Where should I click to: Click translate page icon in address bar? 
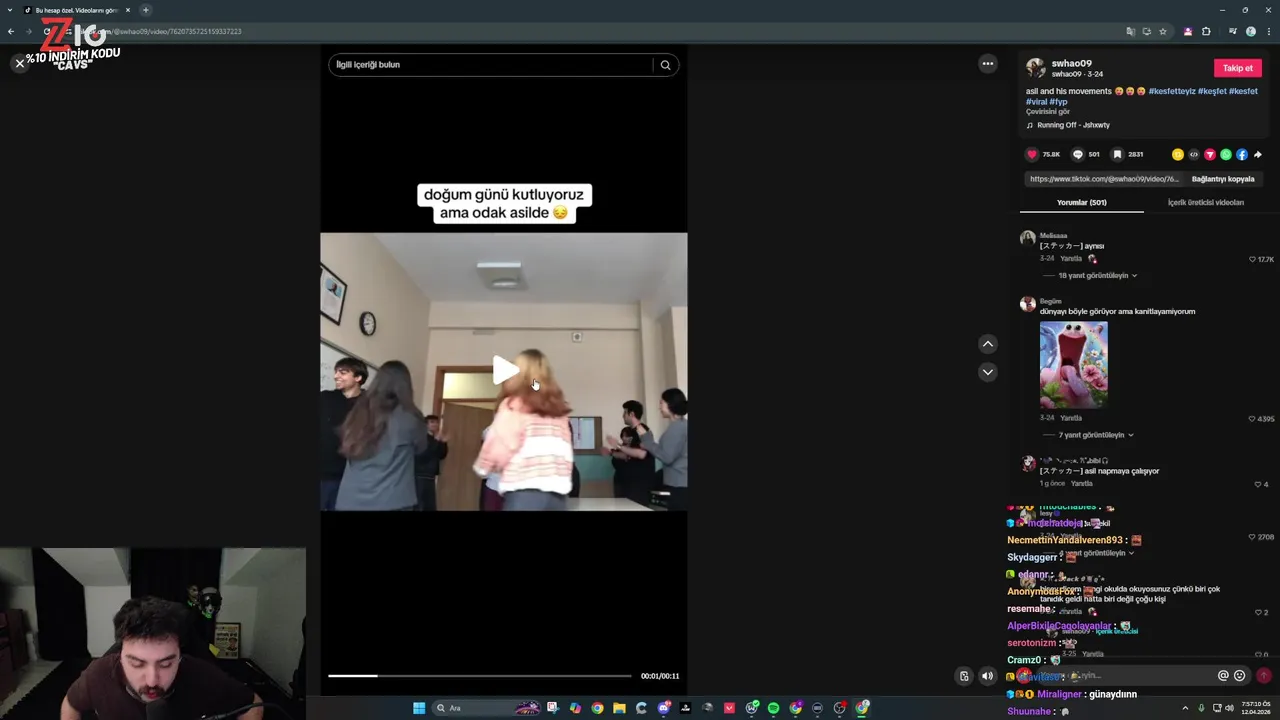1131,31
